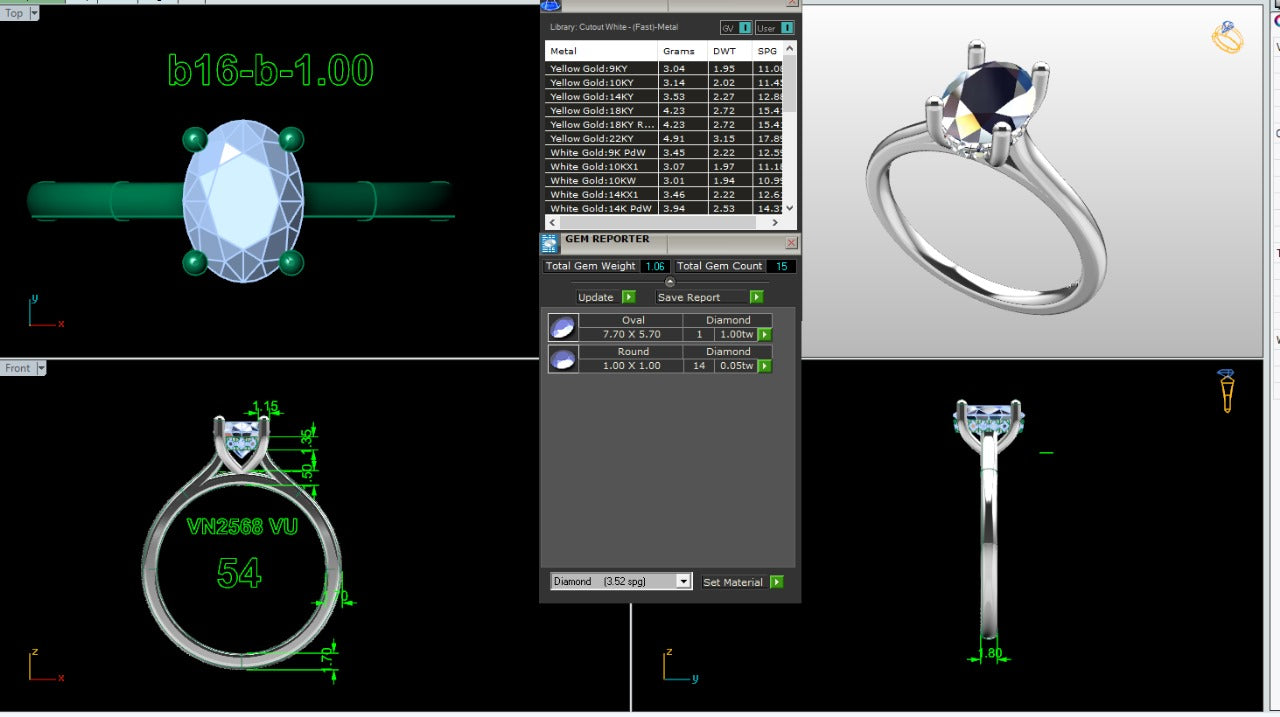This screenshot has width=1280, height=717.
Task: Click the 3.04 grams cell for 9KY
Action: point(682,68)
